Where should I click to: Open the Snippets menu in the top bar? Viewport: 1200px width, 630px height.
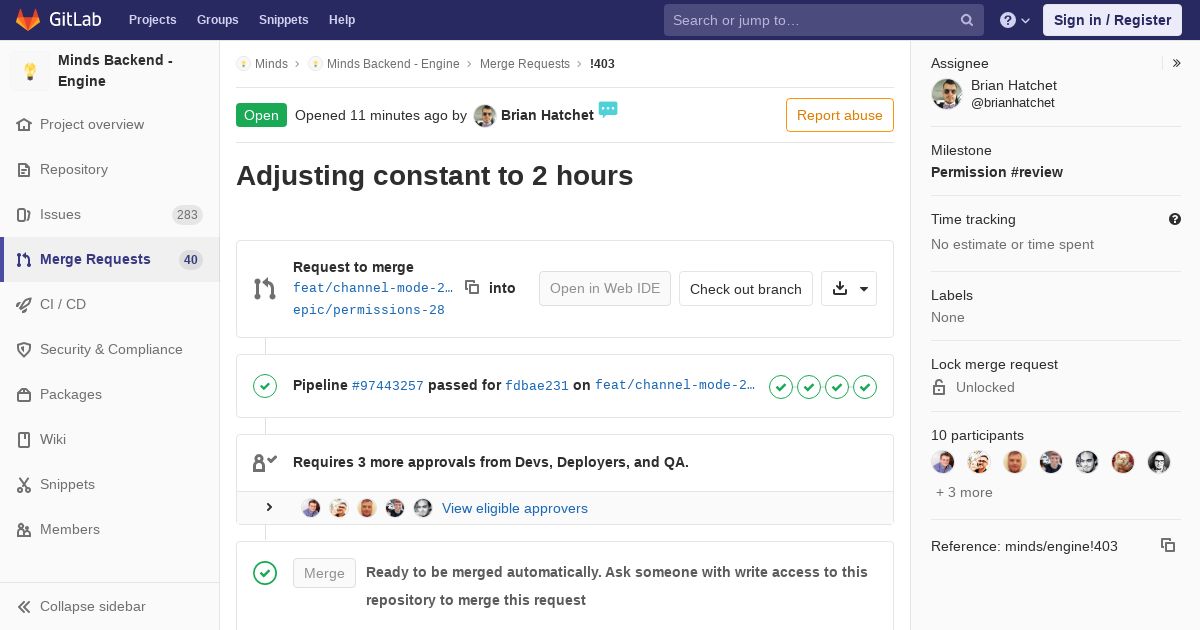pyautogui.click(x=284, y=20)
